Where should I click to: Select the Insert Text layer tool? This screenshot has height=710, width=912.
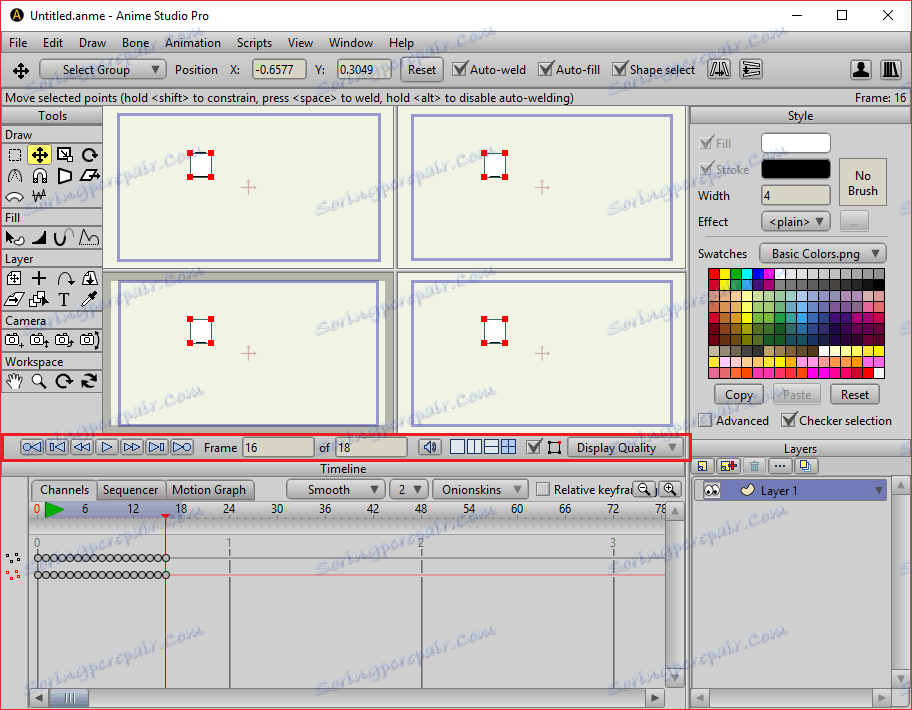[x=64, y=299]
